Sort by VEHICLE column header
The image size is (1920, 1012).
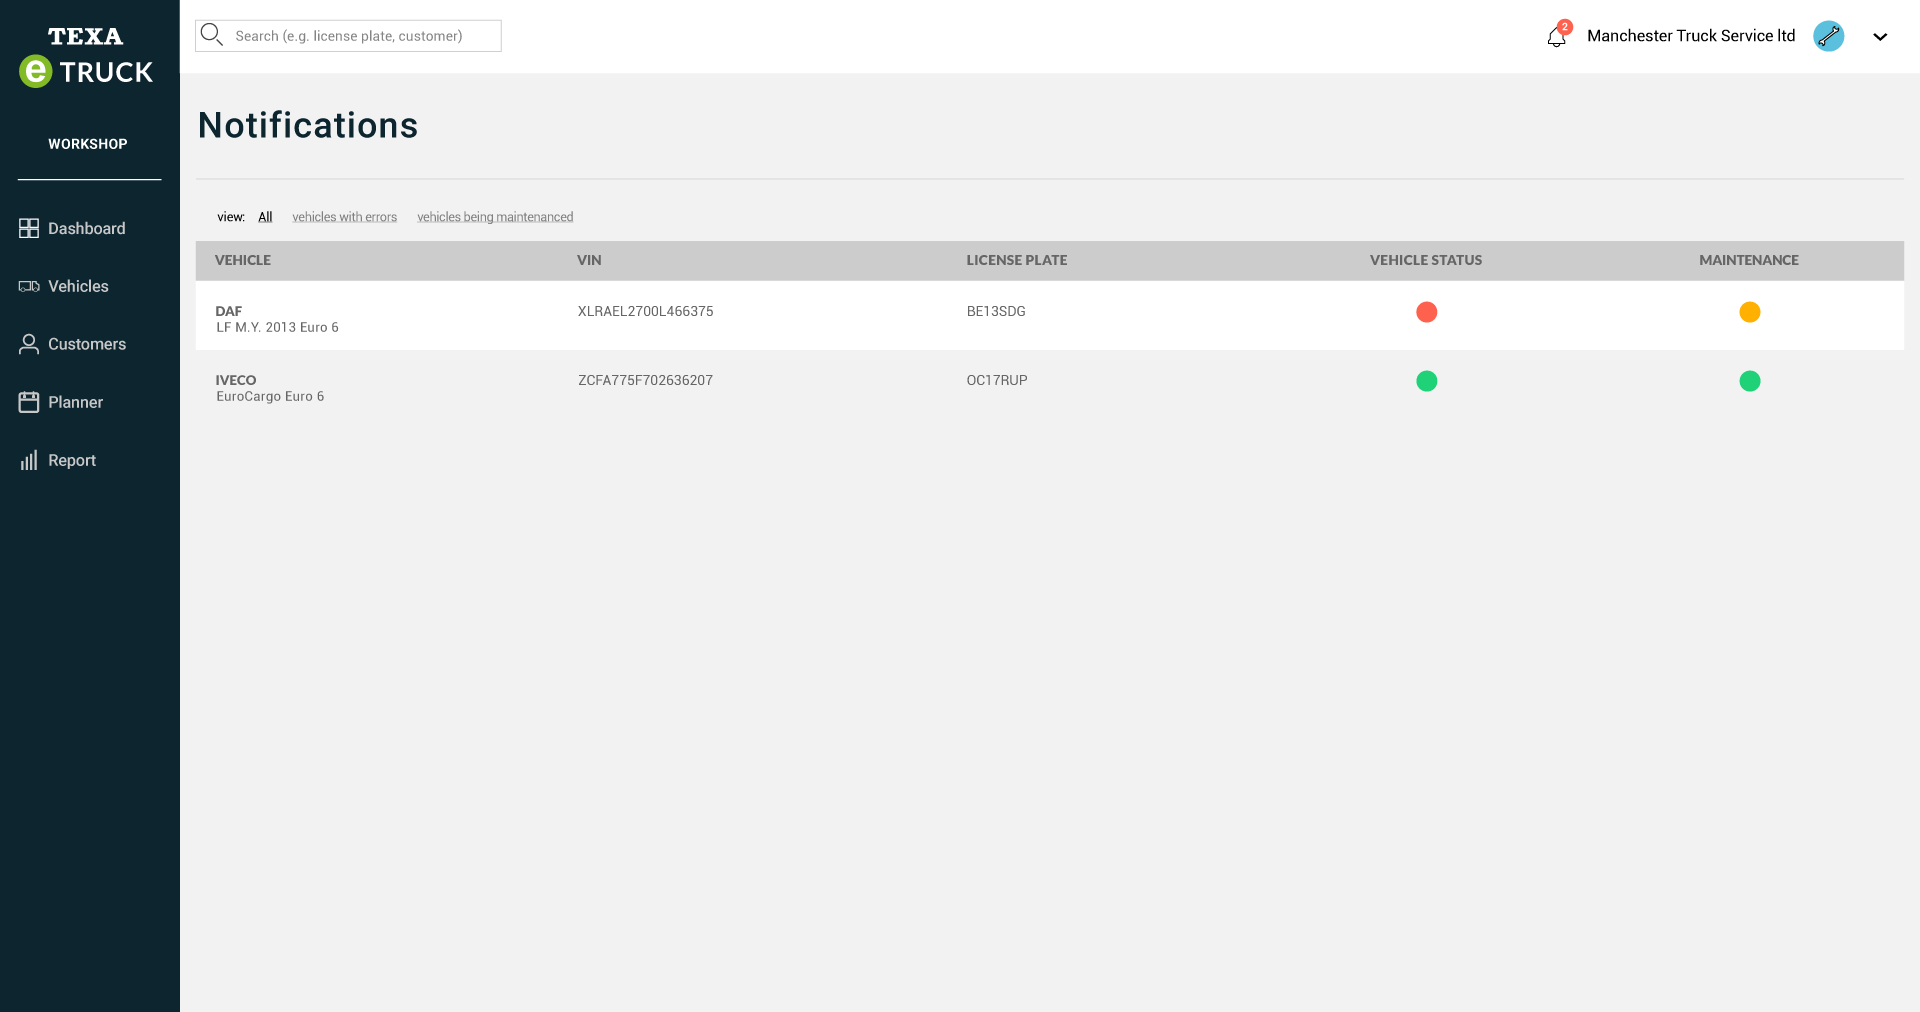point(243,260)
